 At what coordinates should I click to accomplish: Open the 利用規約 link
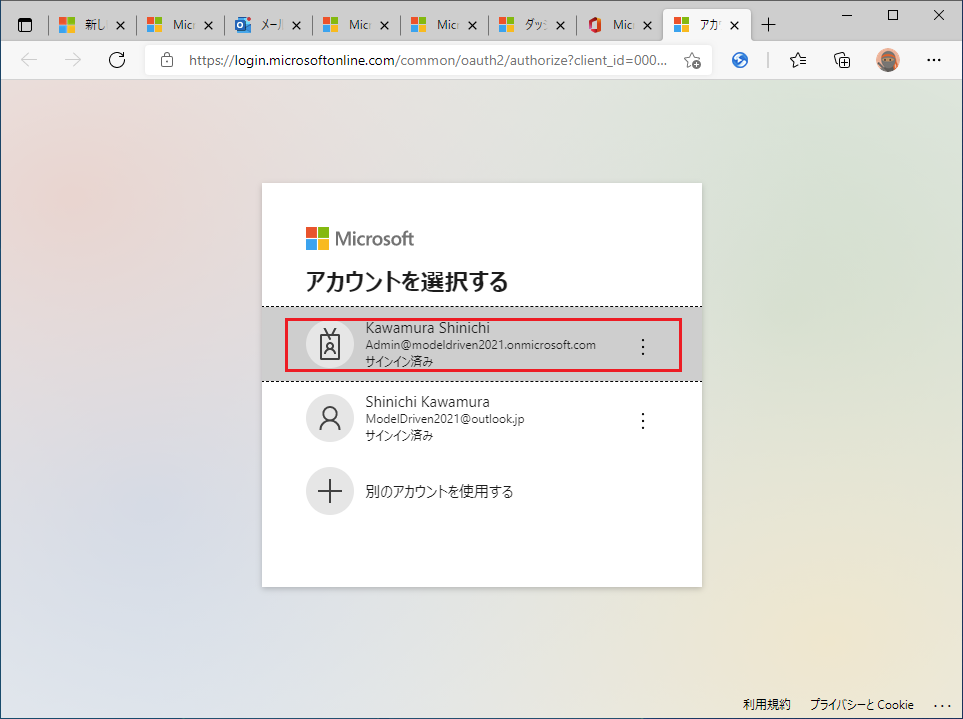pos(766,704)
